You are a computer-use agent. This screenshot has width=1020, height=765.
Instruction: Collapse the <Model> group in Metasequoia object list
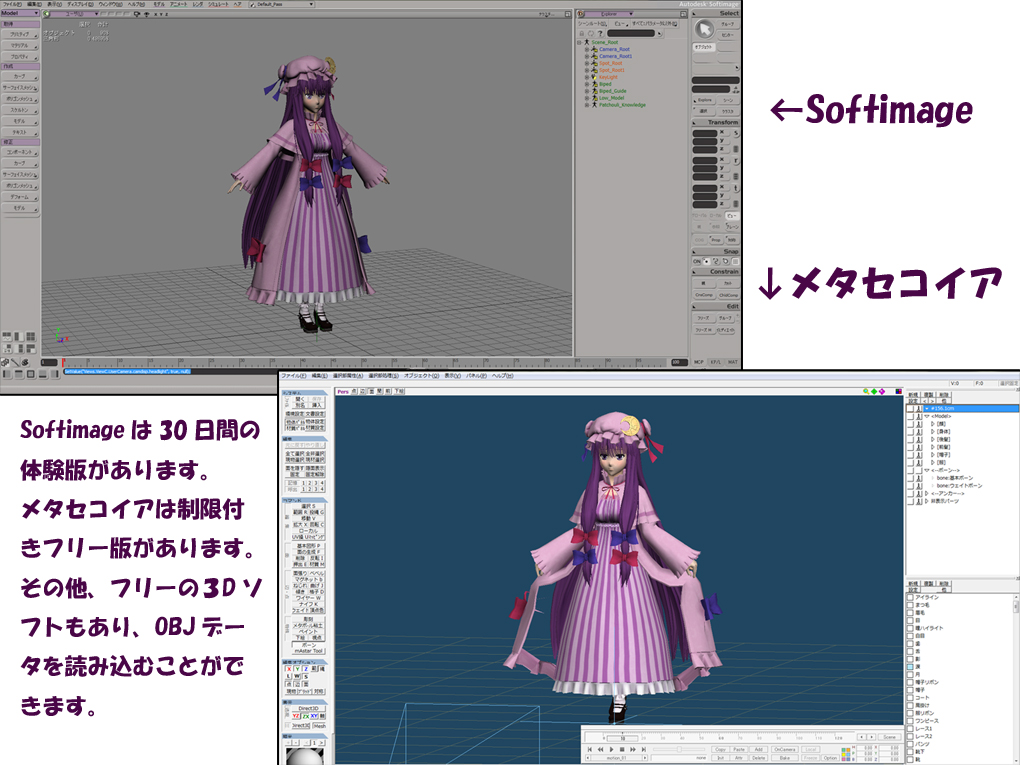pos(927,416)
